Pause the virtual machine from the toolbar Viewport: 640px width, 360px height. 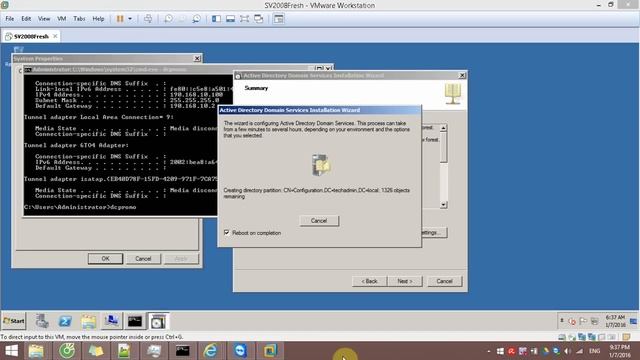[x=120, y=19]
